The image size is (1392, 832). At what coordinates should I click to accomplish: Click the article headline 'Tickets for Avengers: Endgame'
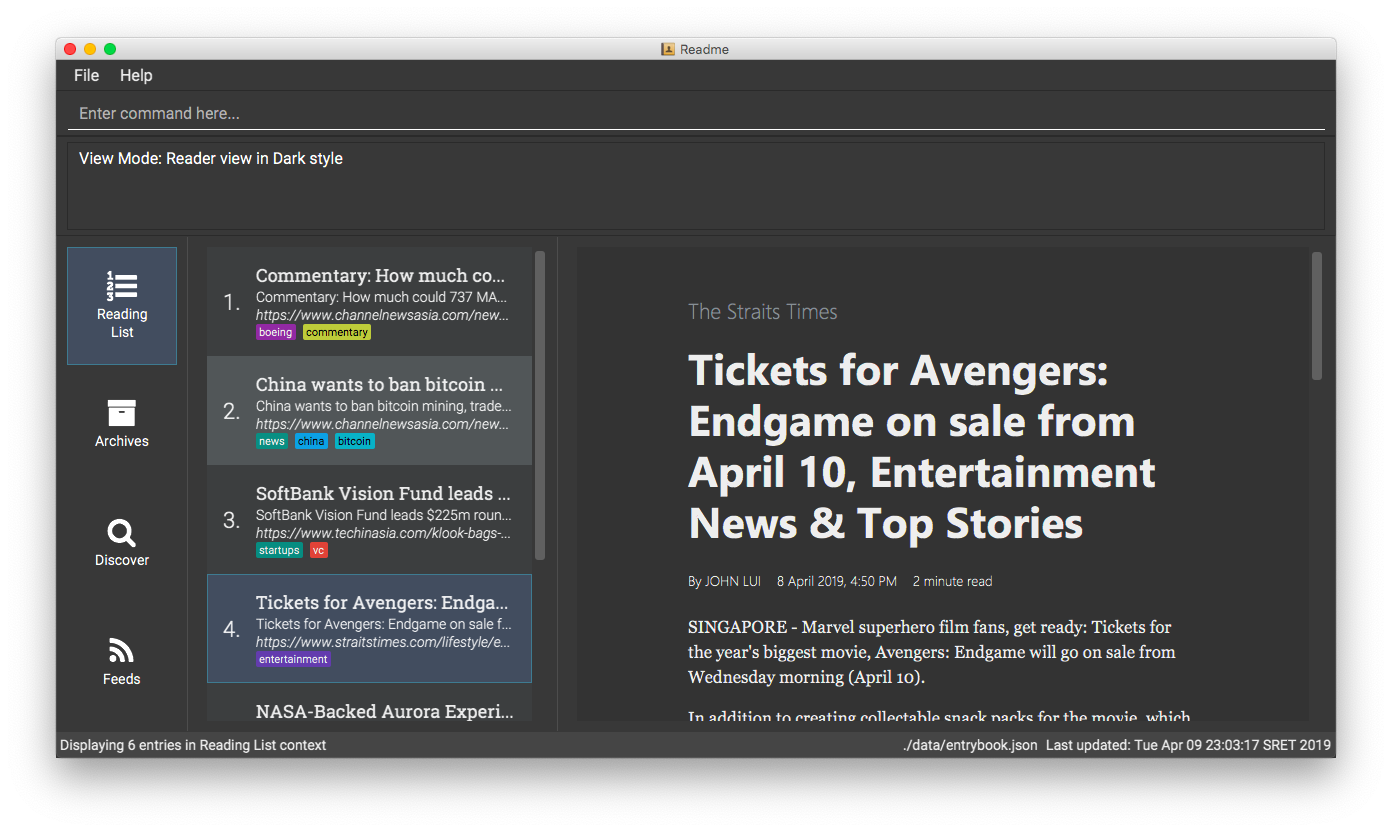(x=922, y=447)
